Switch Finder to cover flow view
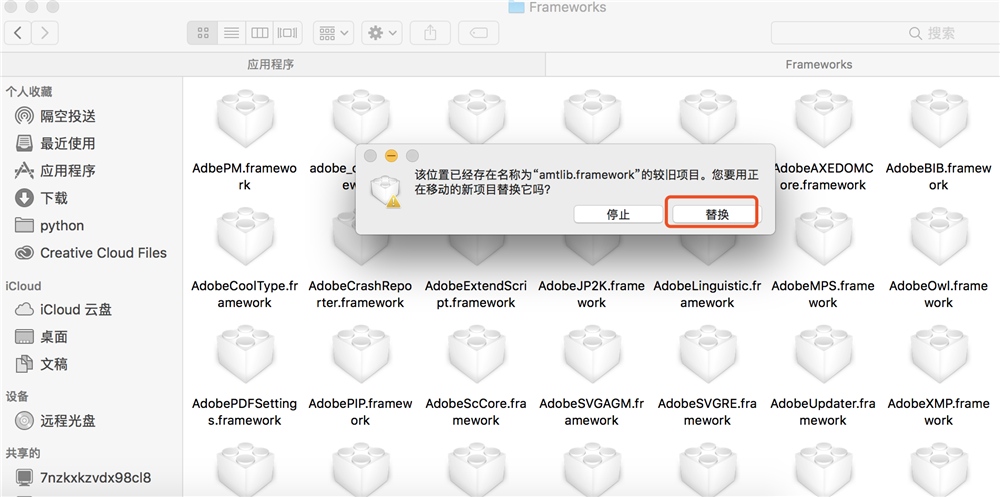 (x=288, y=33)
